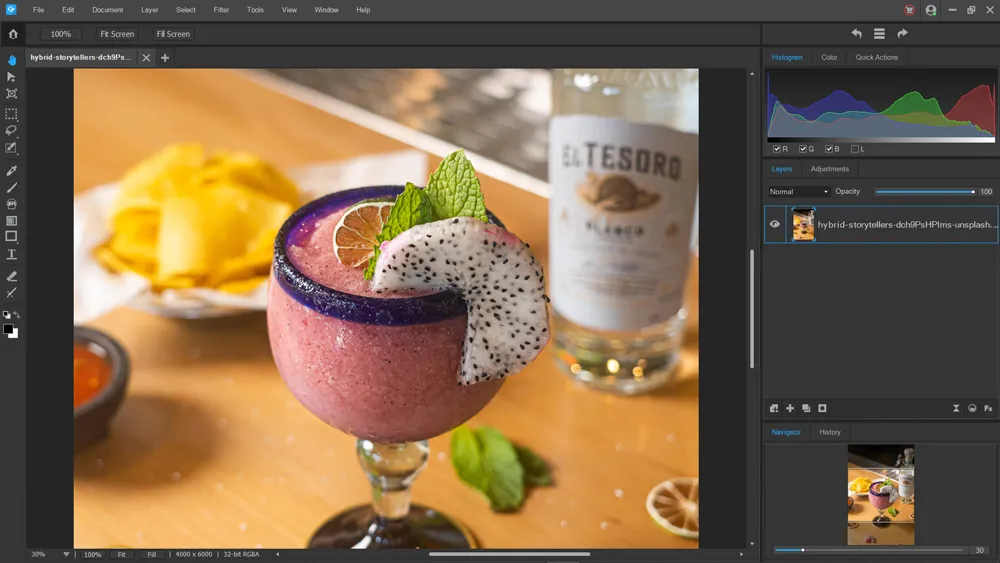
Task: Open layer effects Fx icon
Action: pyautogui.click(x=988, y=408)
